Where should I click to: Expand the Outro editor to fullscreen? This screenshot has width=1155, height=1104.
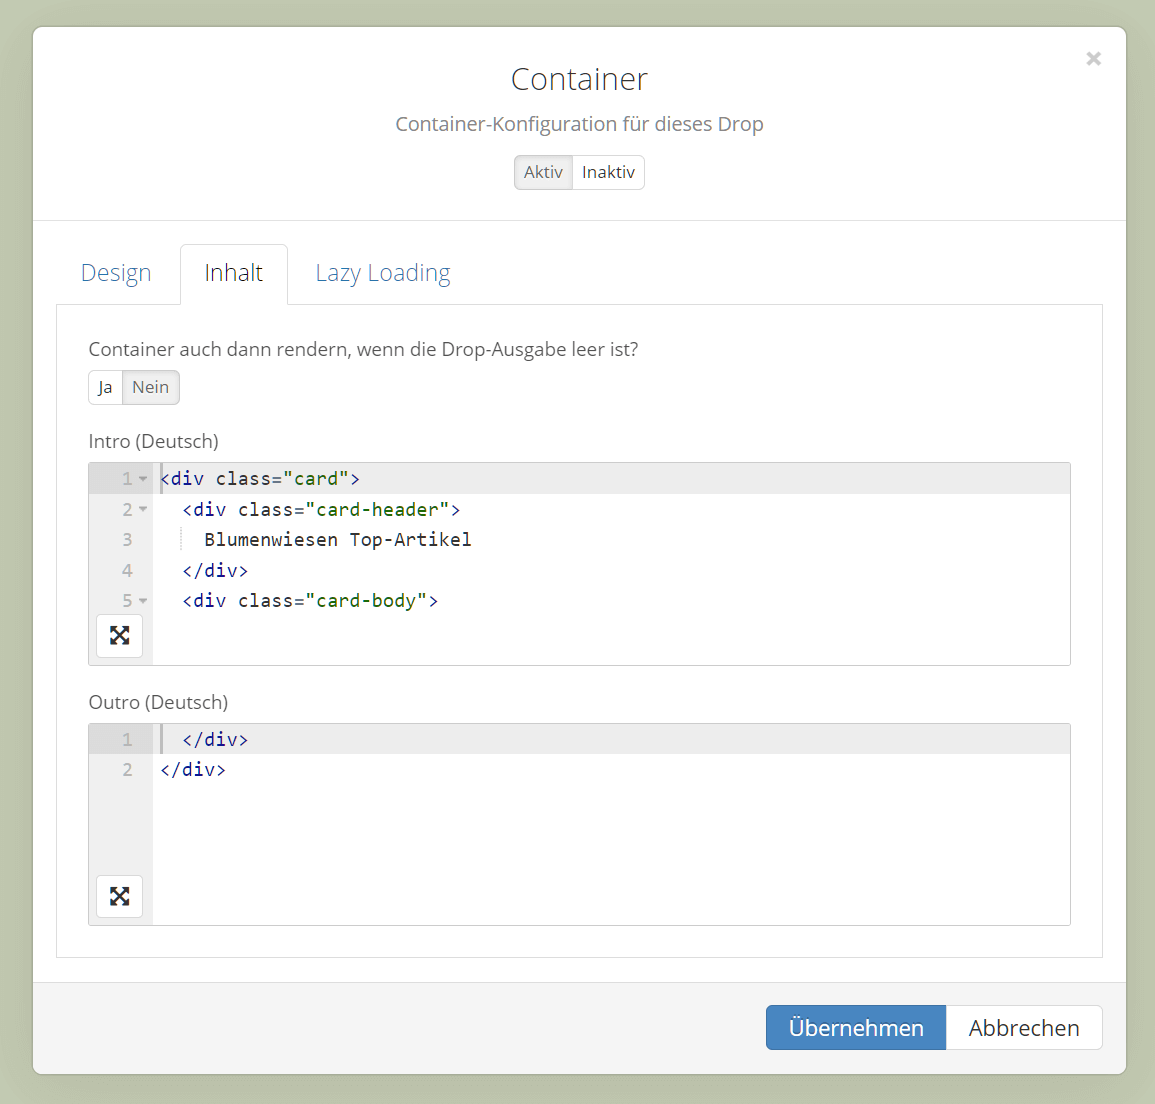click(x=119, y=896)
